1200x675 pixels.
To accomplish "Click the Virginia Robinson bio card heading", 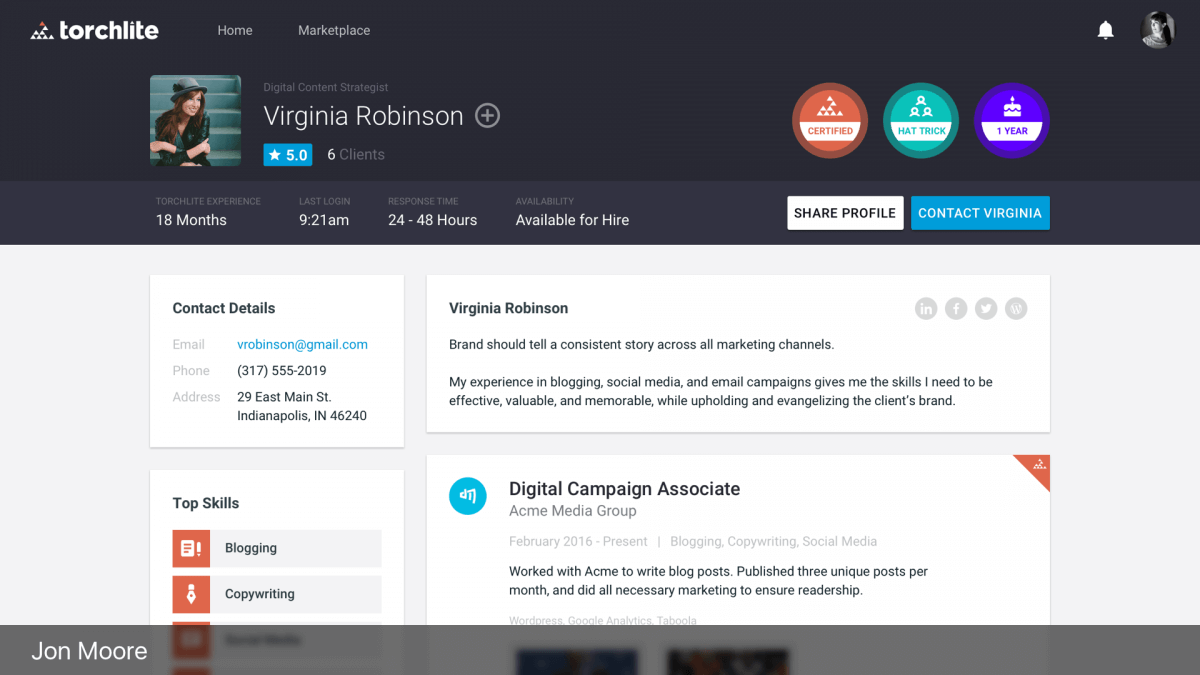I will [x=508, y=308].
